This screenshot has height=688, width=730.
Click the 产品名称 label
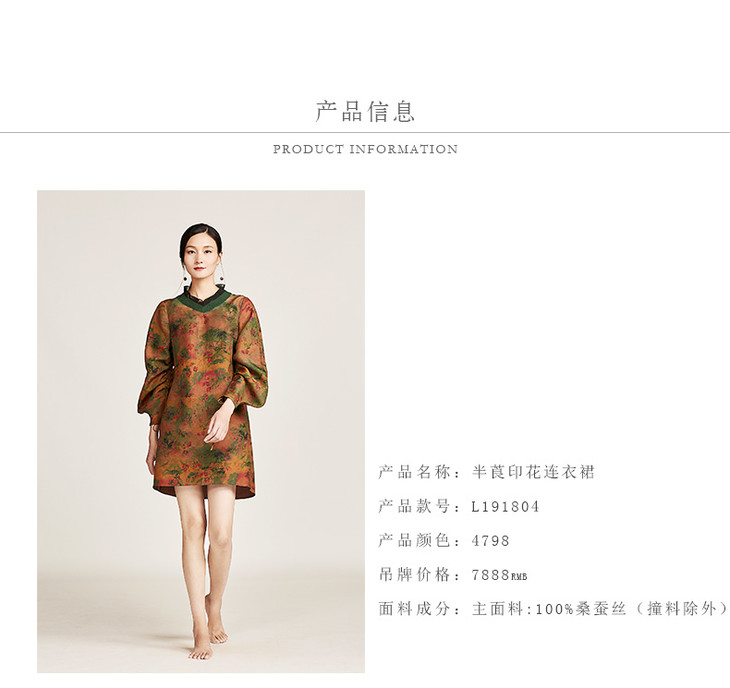click(414, 472)
